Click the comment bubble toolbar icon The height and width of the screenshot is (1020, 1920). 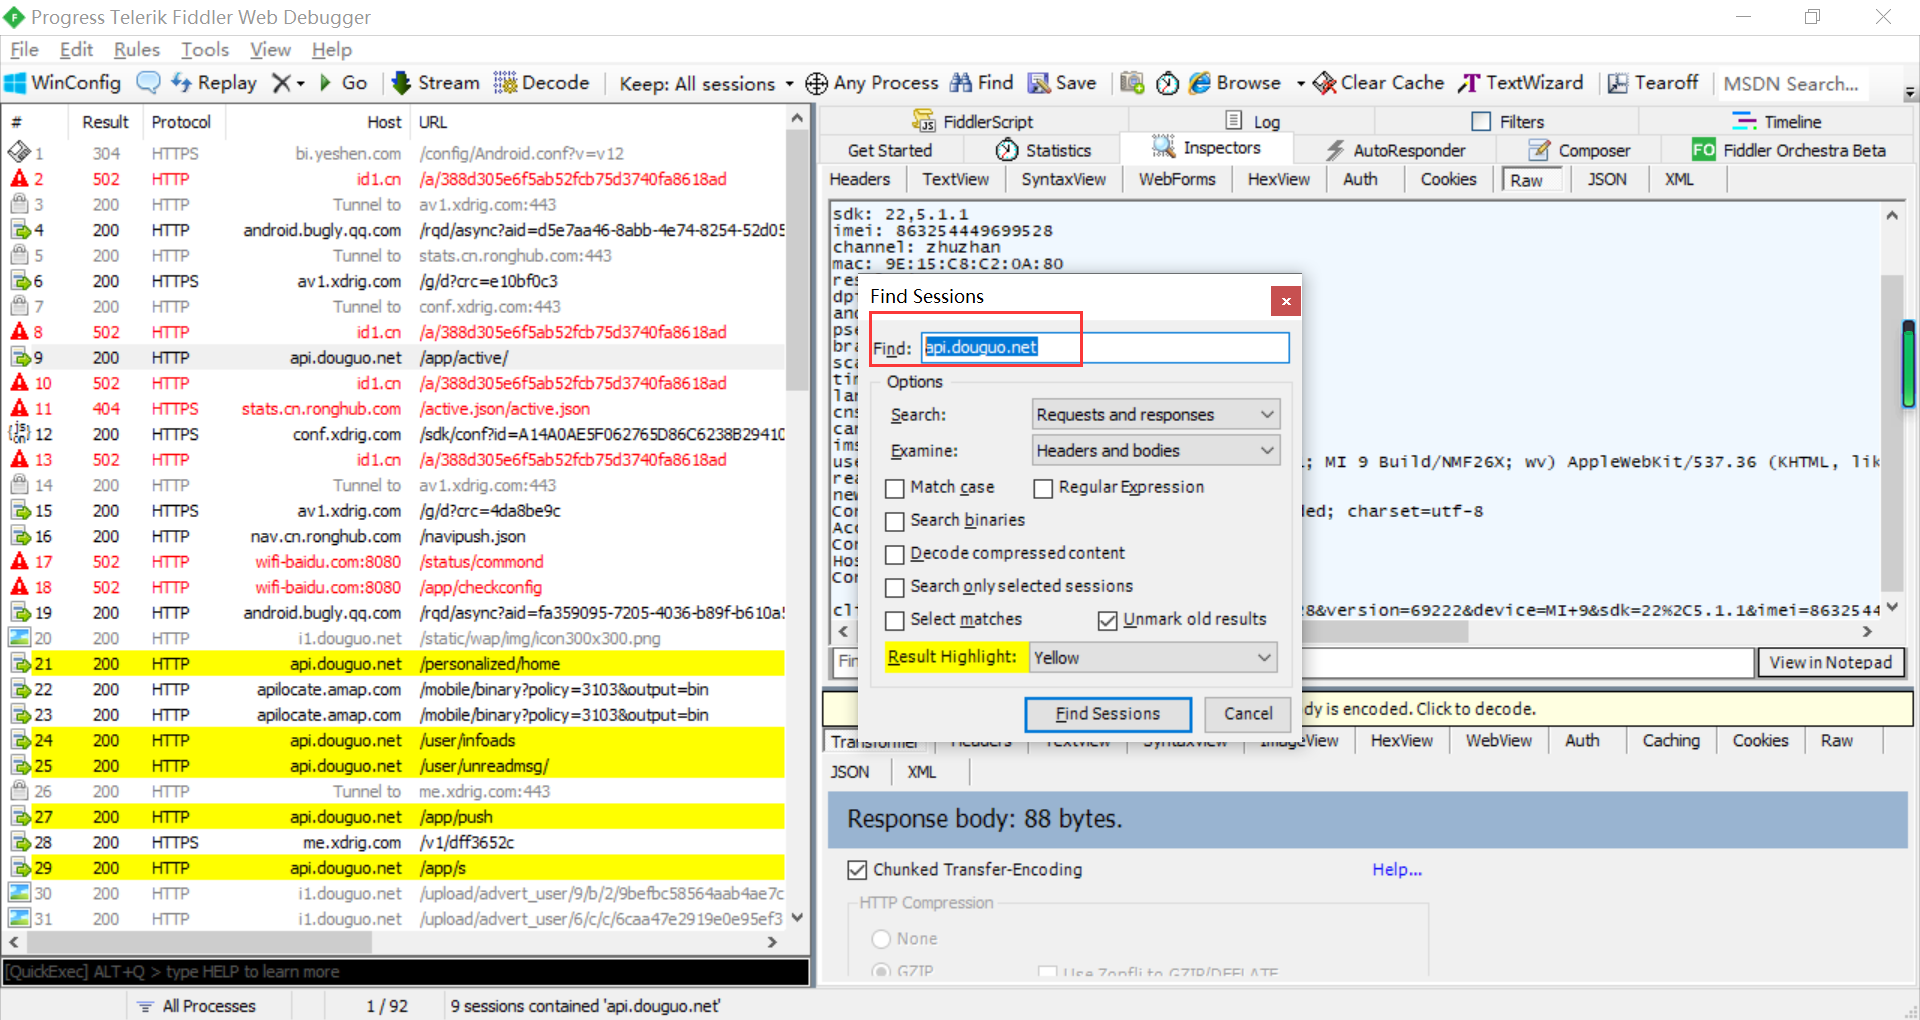[148, 83]
